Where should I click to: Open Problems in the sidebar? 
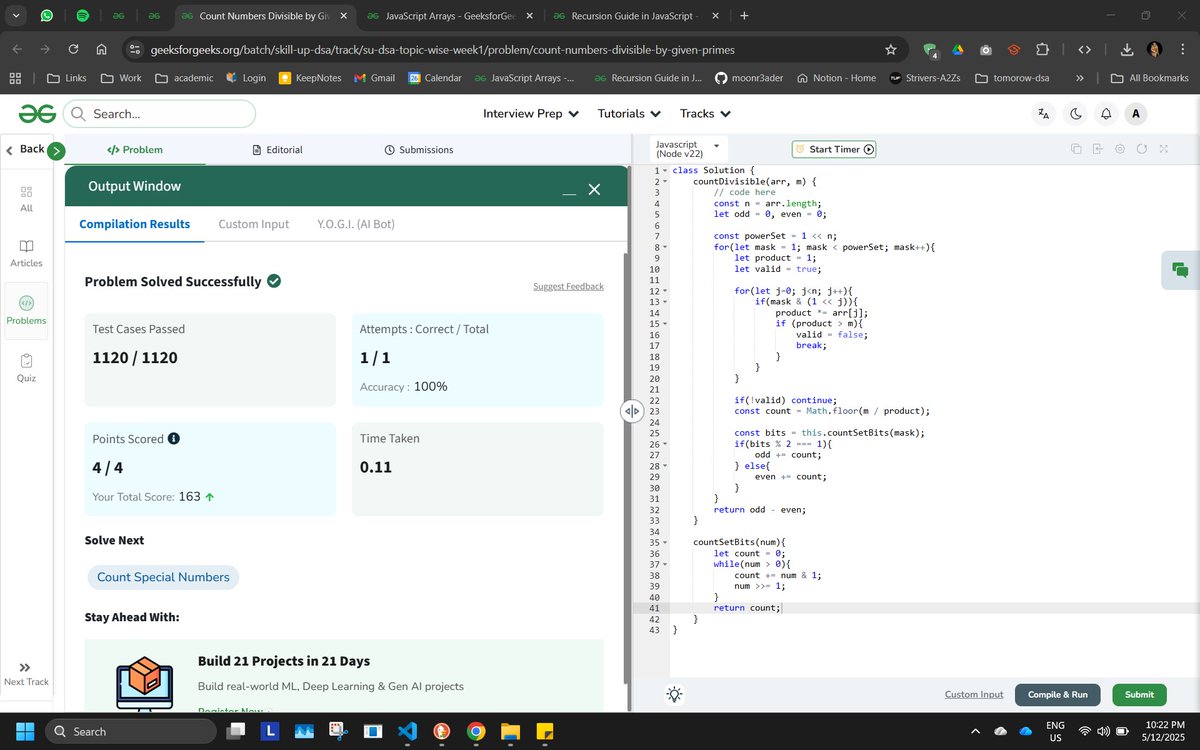27,311
